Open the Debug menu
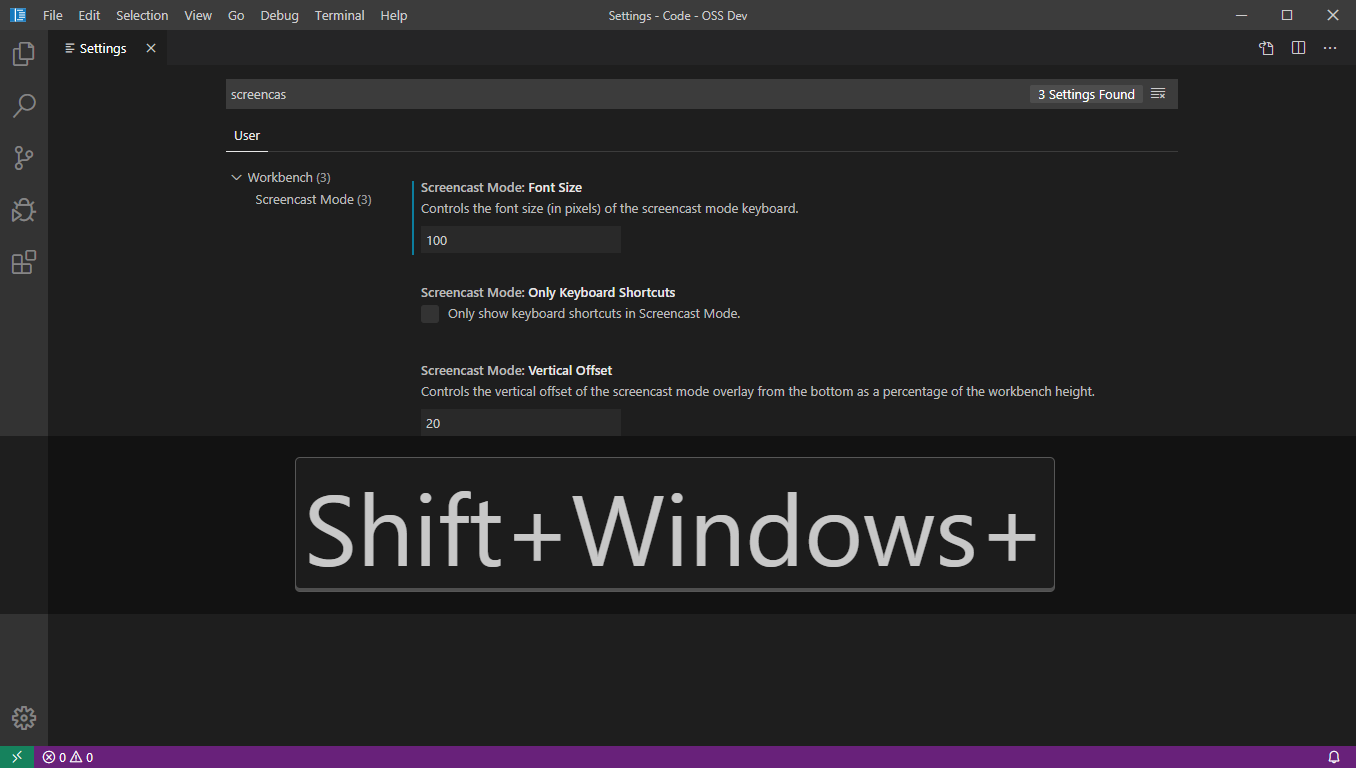Viewport: 1356px width, 768px height. click(x=279, y=15)
